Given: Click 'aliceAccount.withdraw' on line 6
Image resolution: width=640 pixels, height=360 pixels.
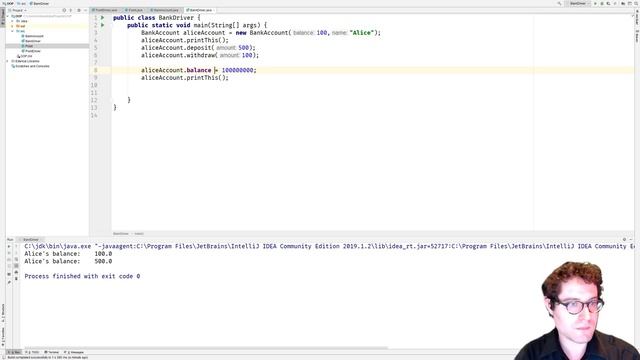Looking at the screenshot, I should tap(178, 55).
